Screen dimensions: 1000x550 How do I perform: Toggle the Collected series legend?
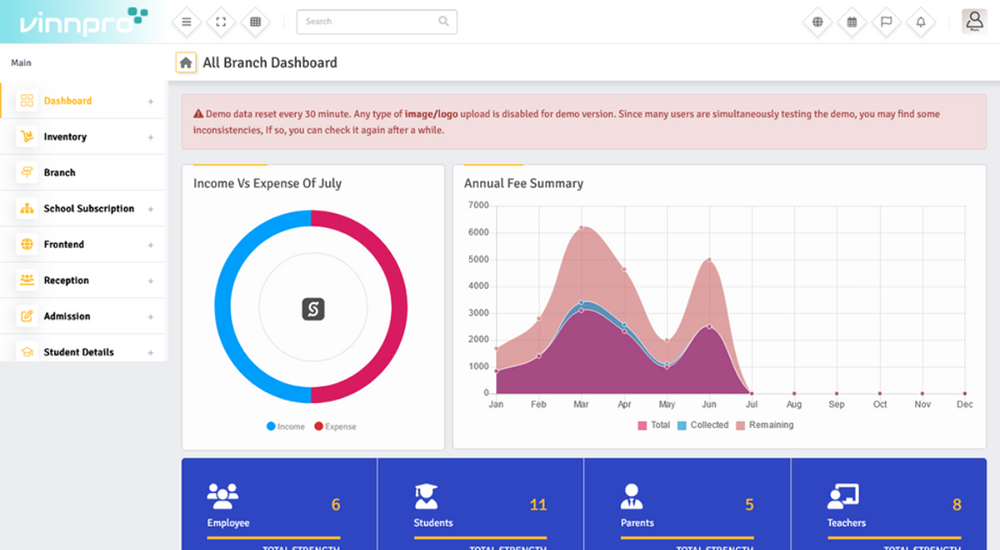point(702,425)
